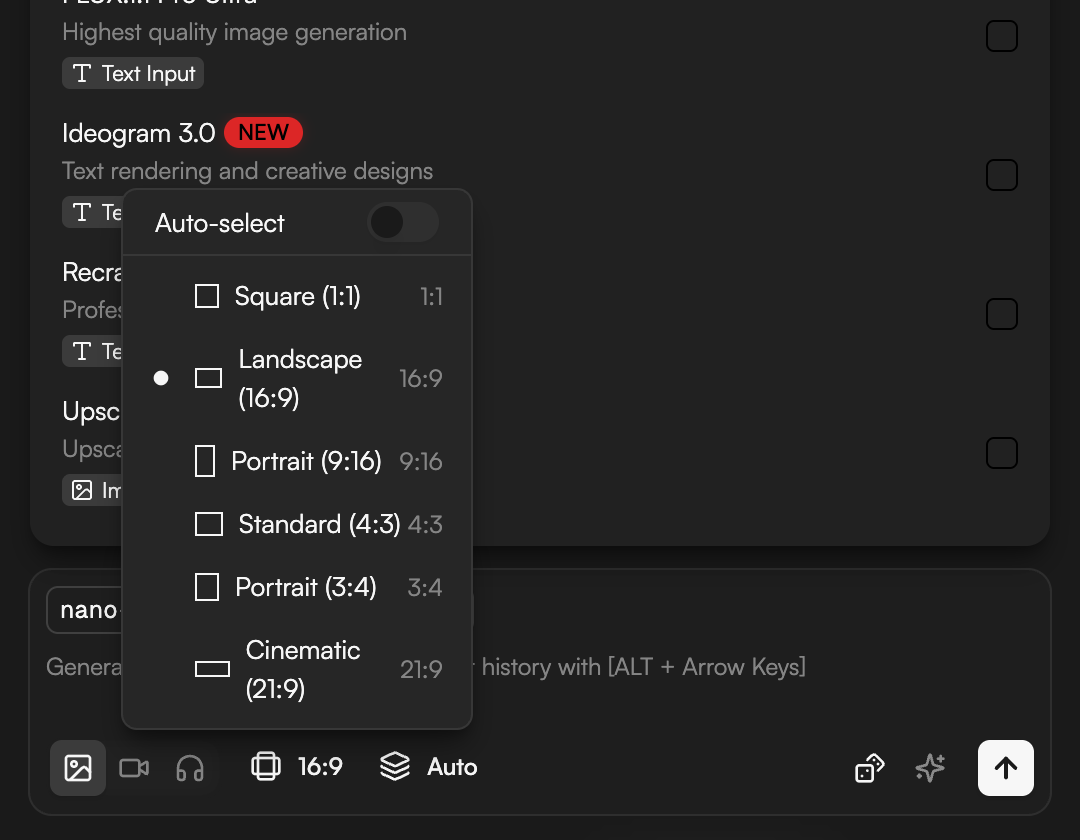Viewport: 1080px width, 840px height.
Task: Click the 1:1 ratio value label
Action: click(x=431, y=297)
